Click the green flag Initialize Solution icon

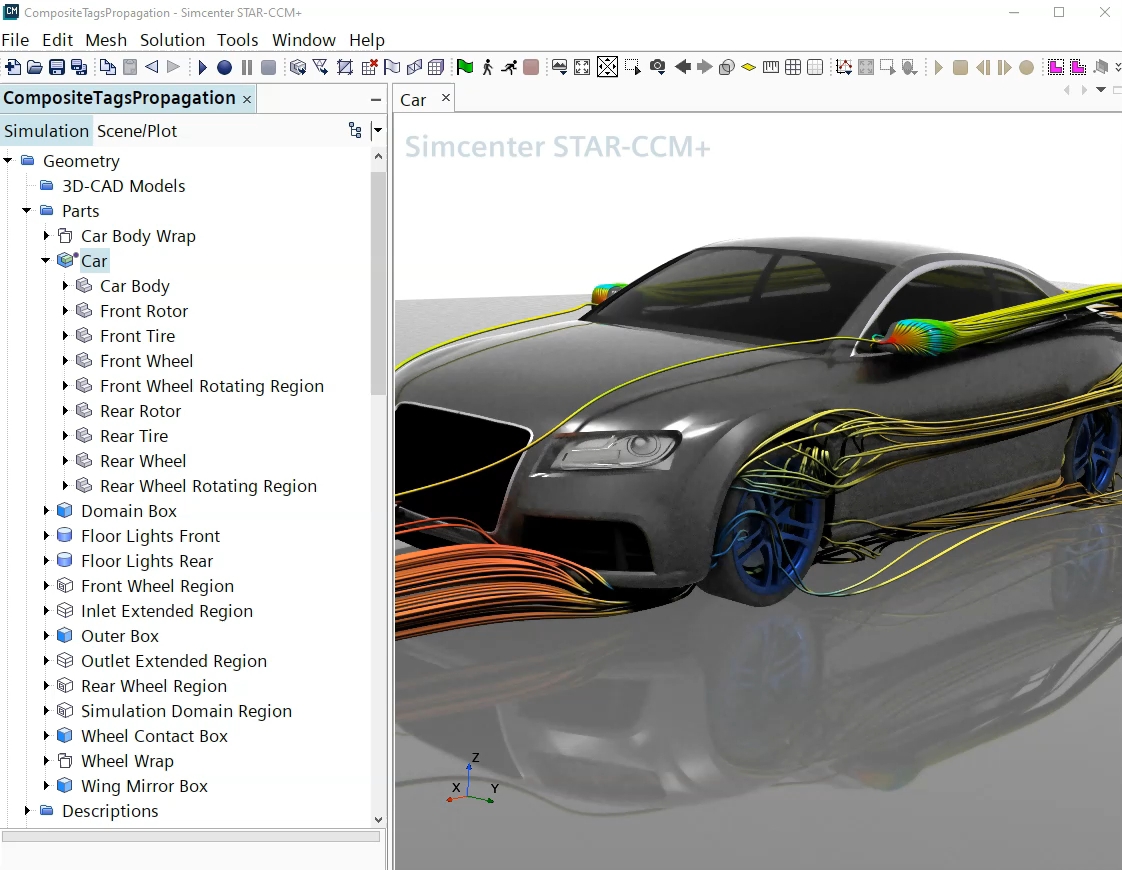click(x=465, y=67)
